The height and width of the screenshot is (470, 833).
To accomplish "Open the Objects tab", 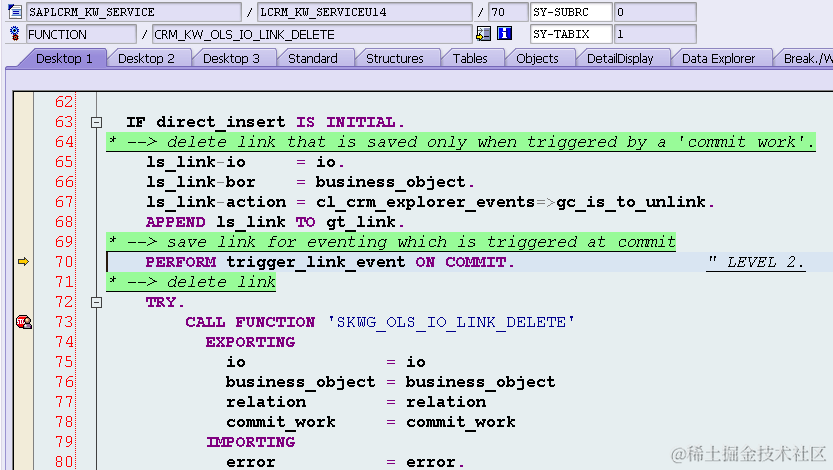I will (x=537, y=58).
